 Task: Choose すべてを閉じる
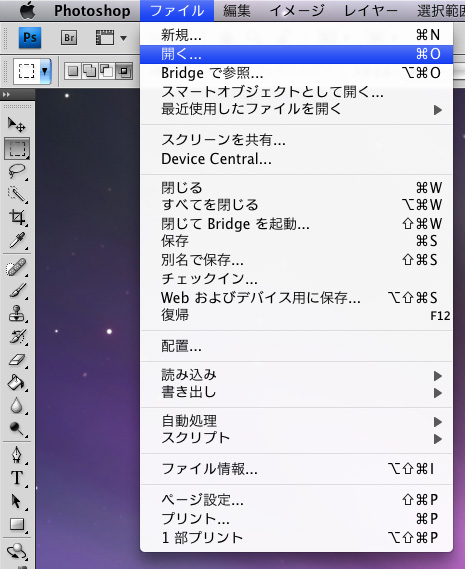(297, 205)
